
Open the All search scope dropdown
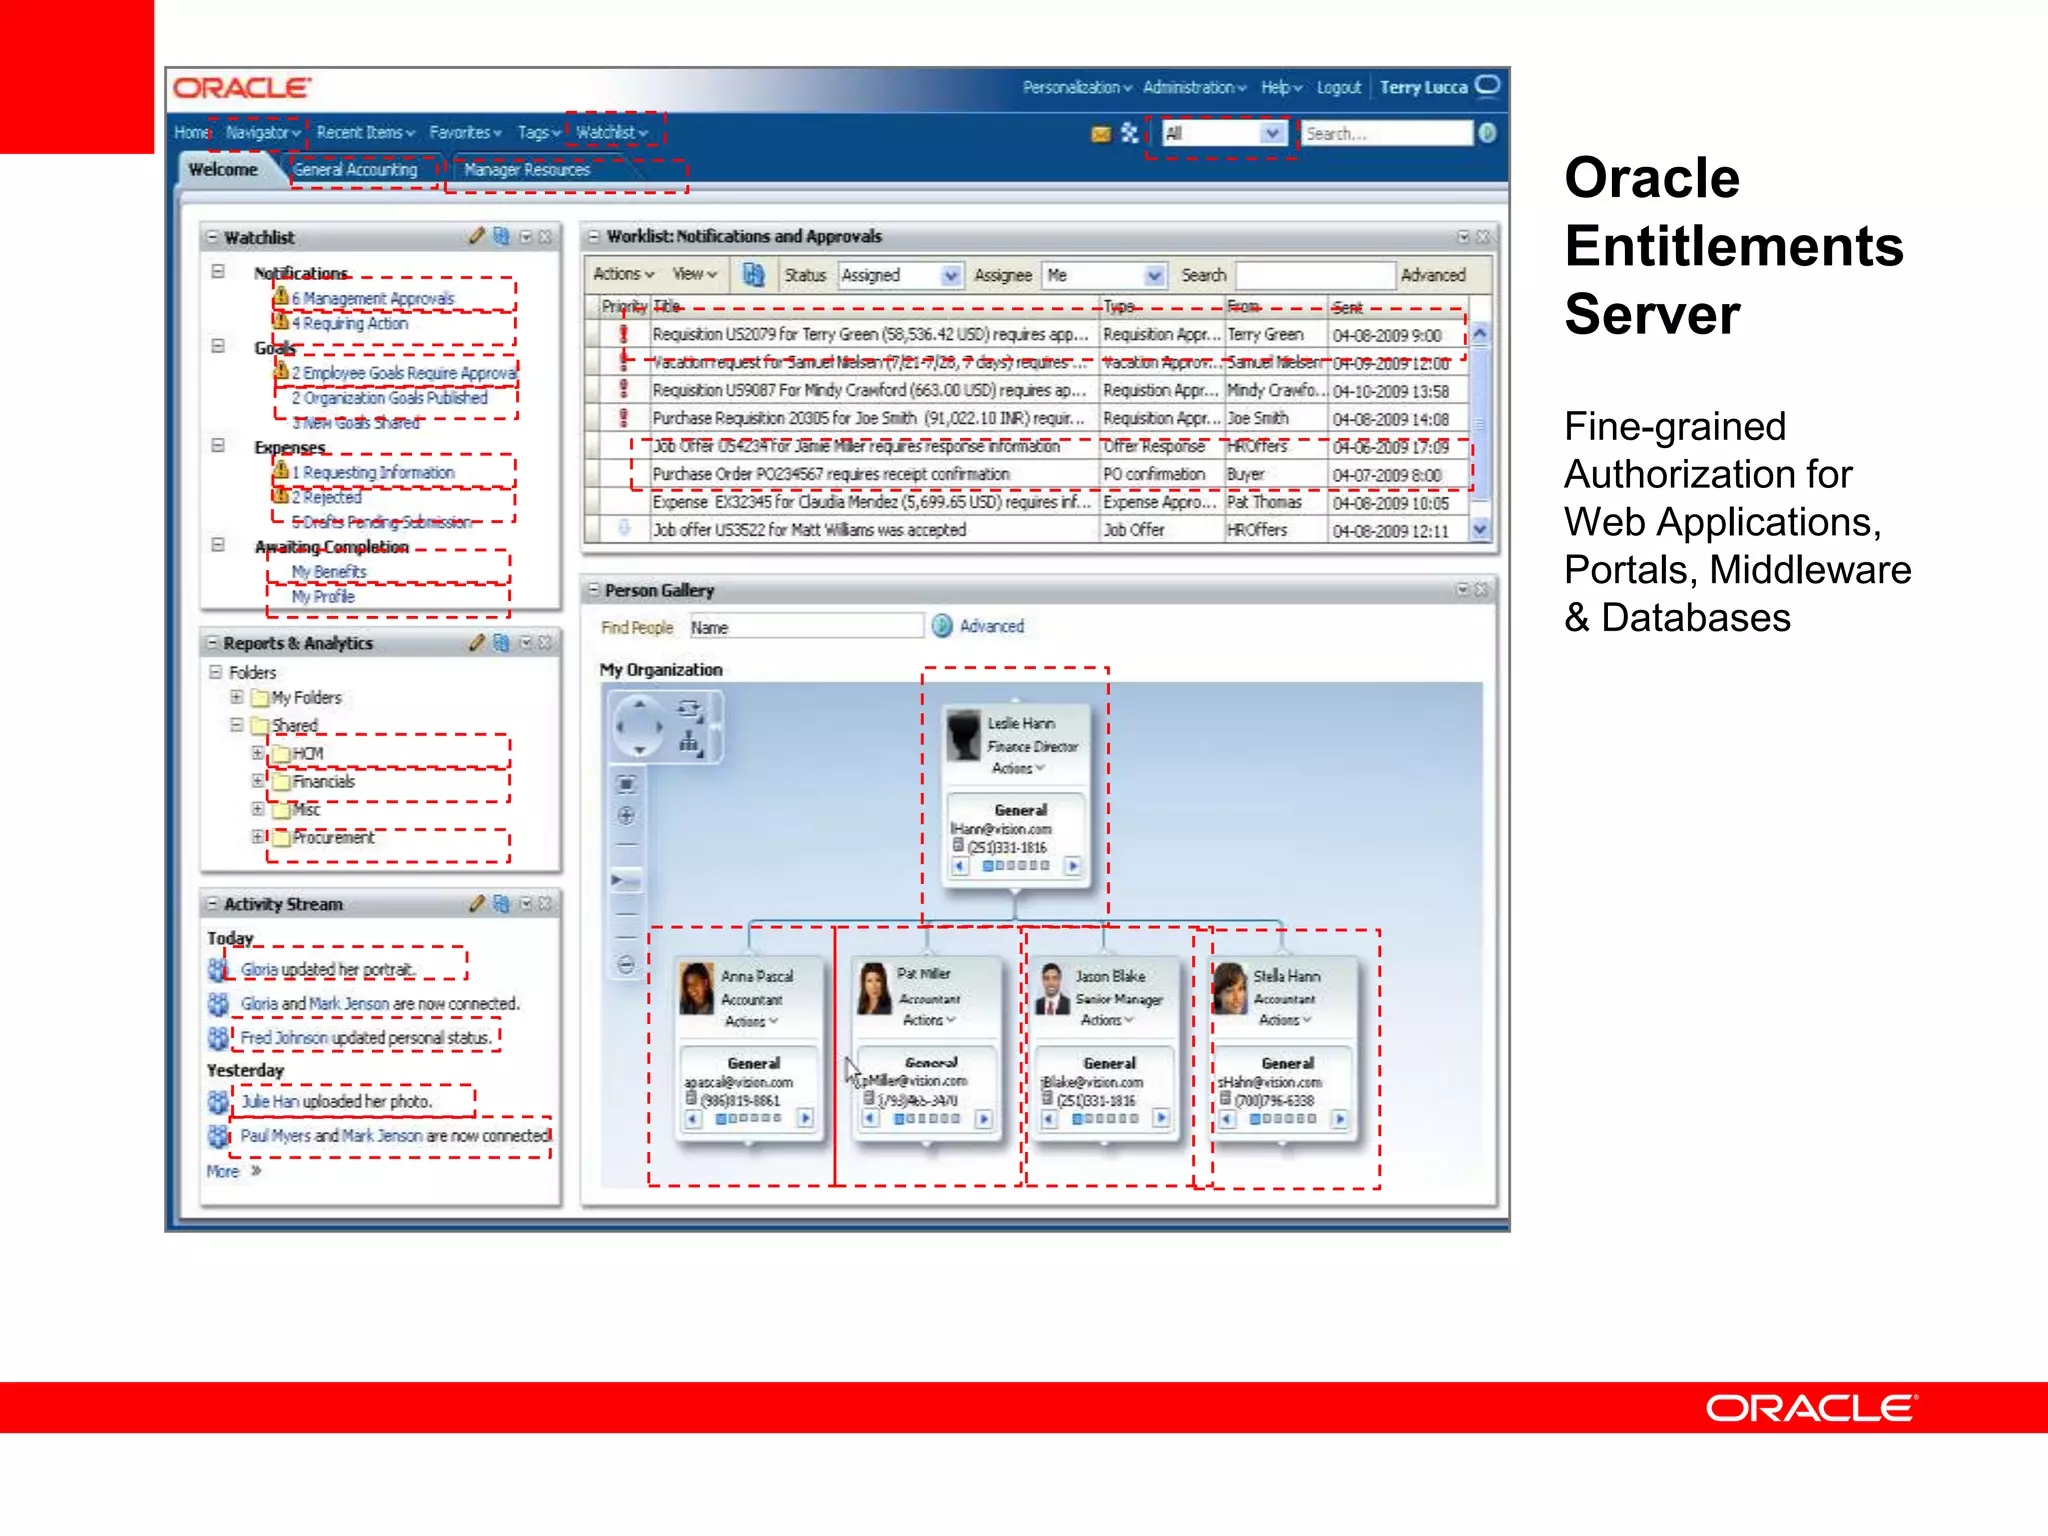coord(1272,133)
